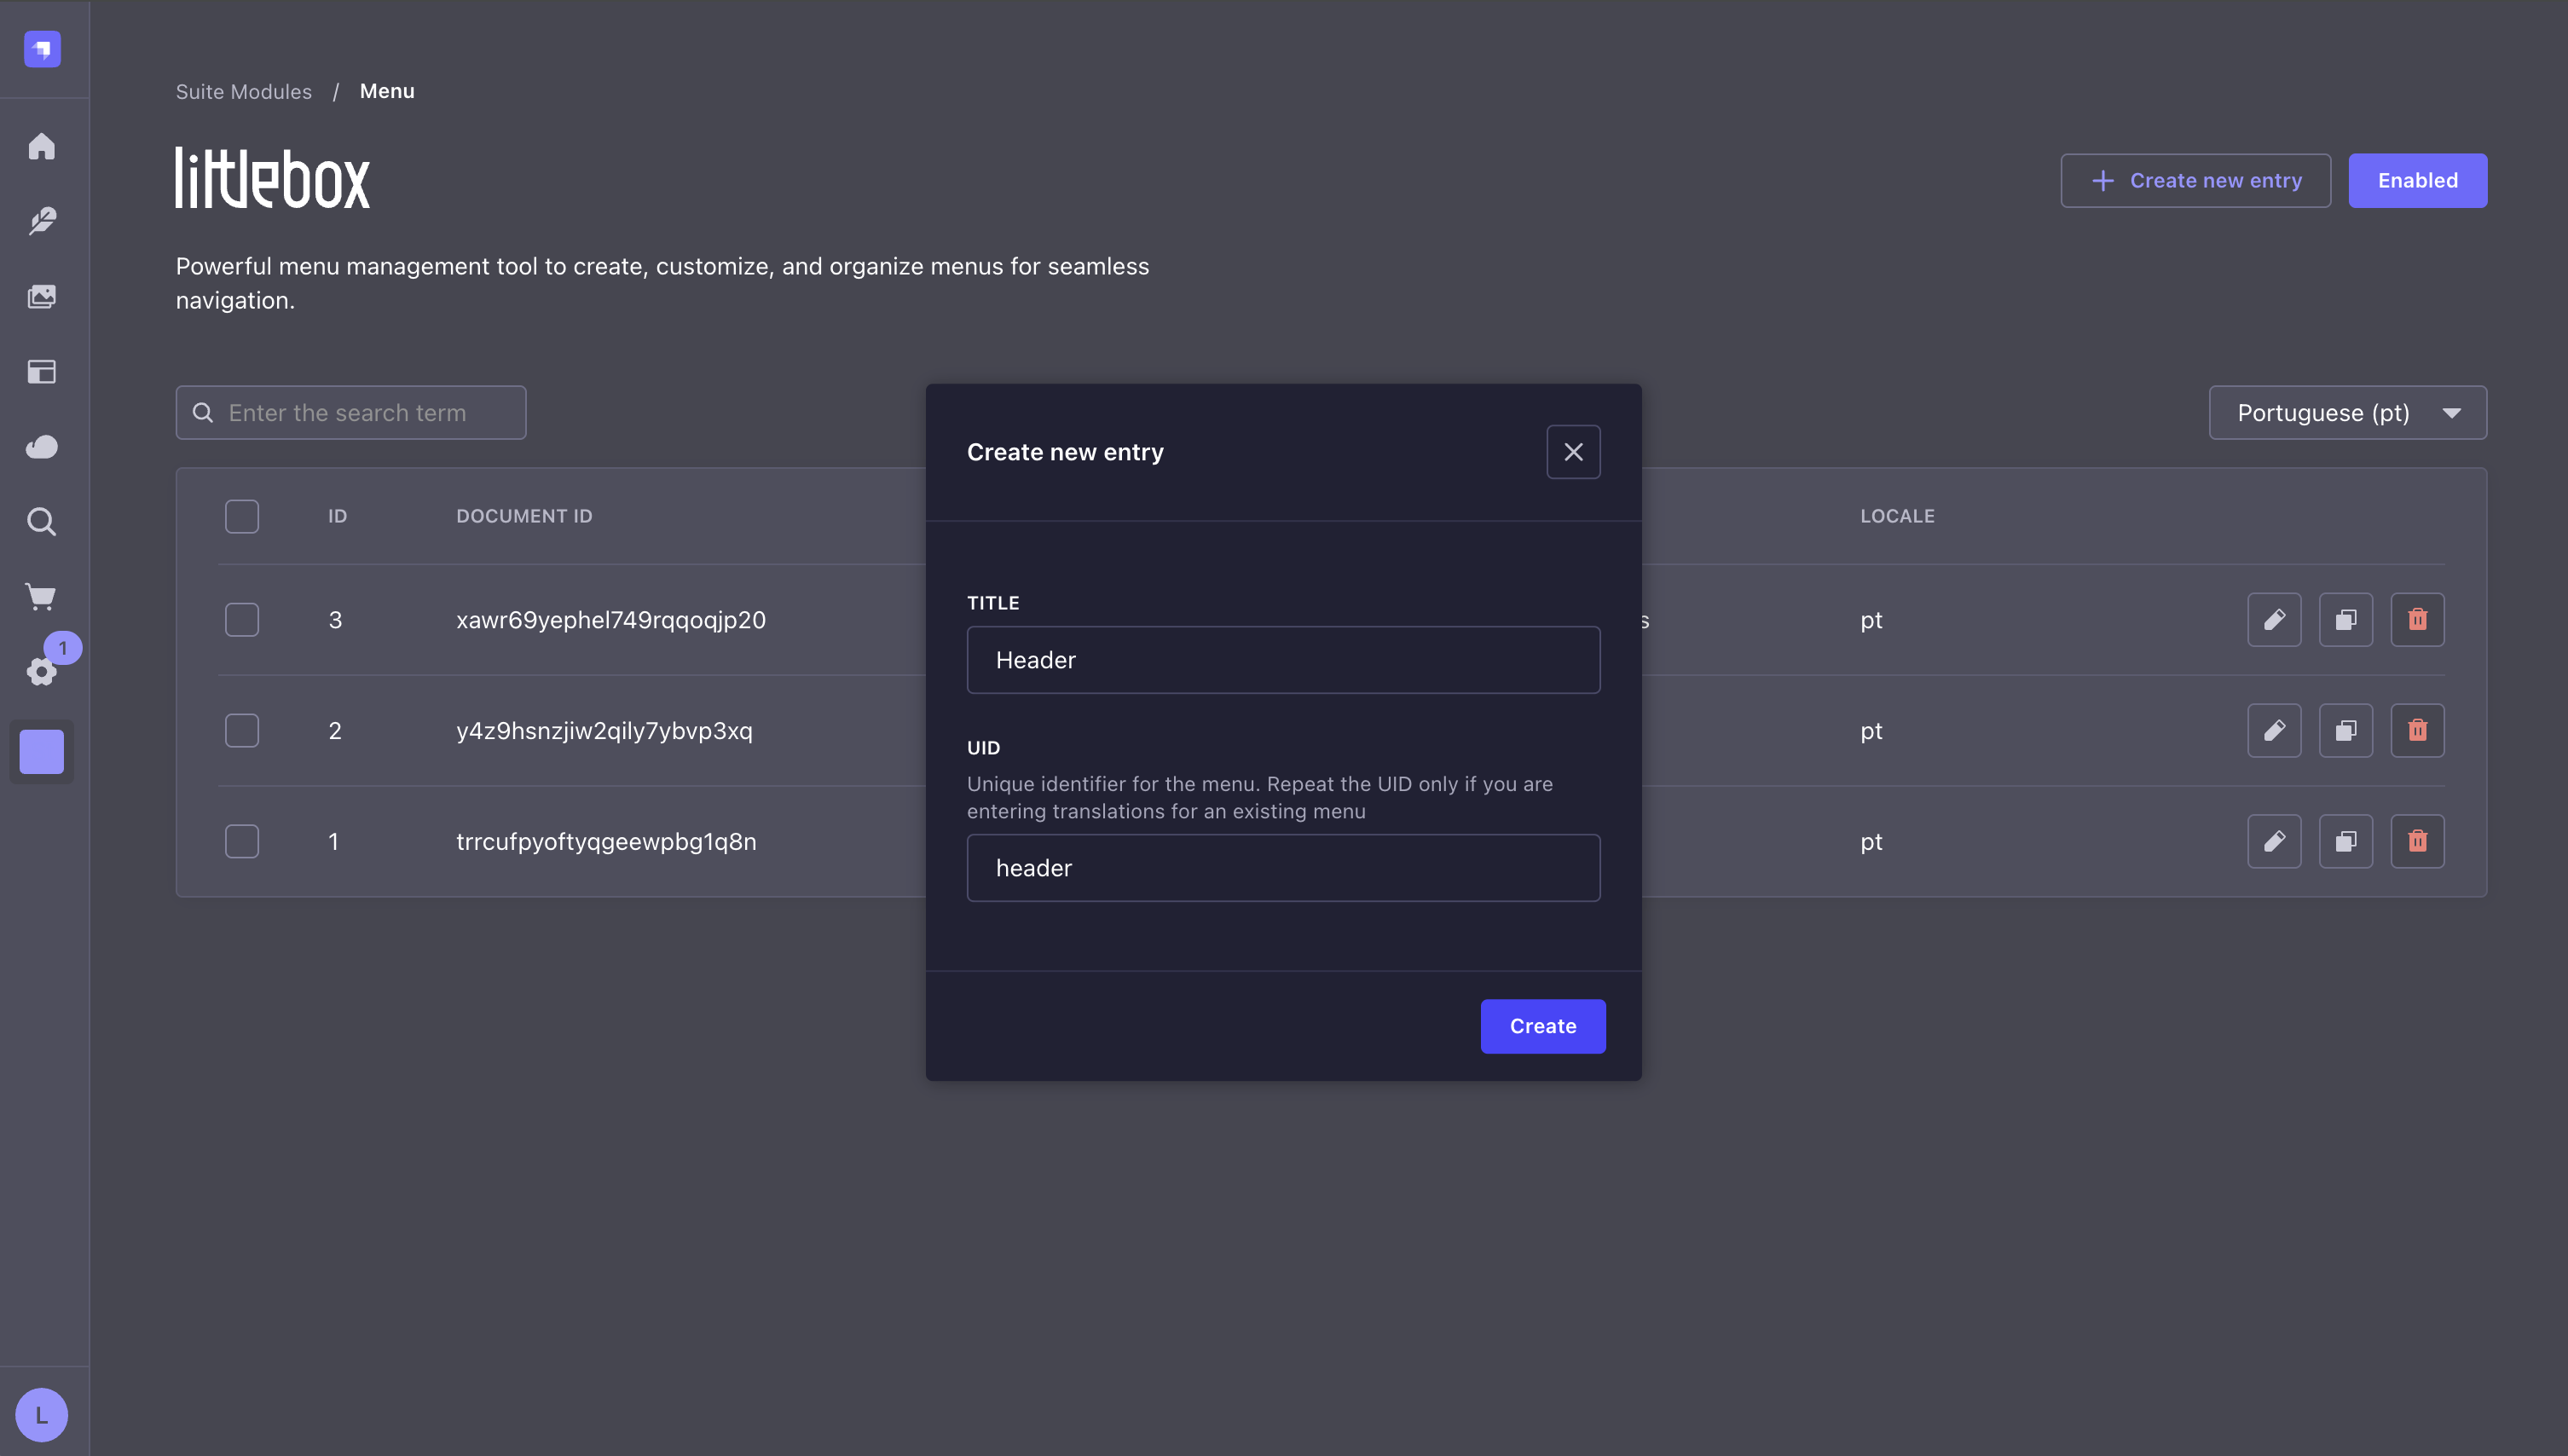Open Settings gear icon with badge
Image resolution: width=2568 pixels, height=1456 pixels.
tap(41, 671)
